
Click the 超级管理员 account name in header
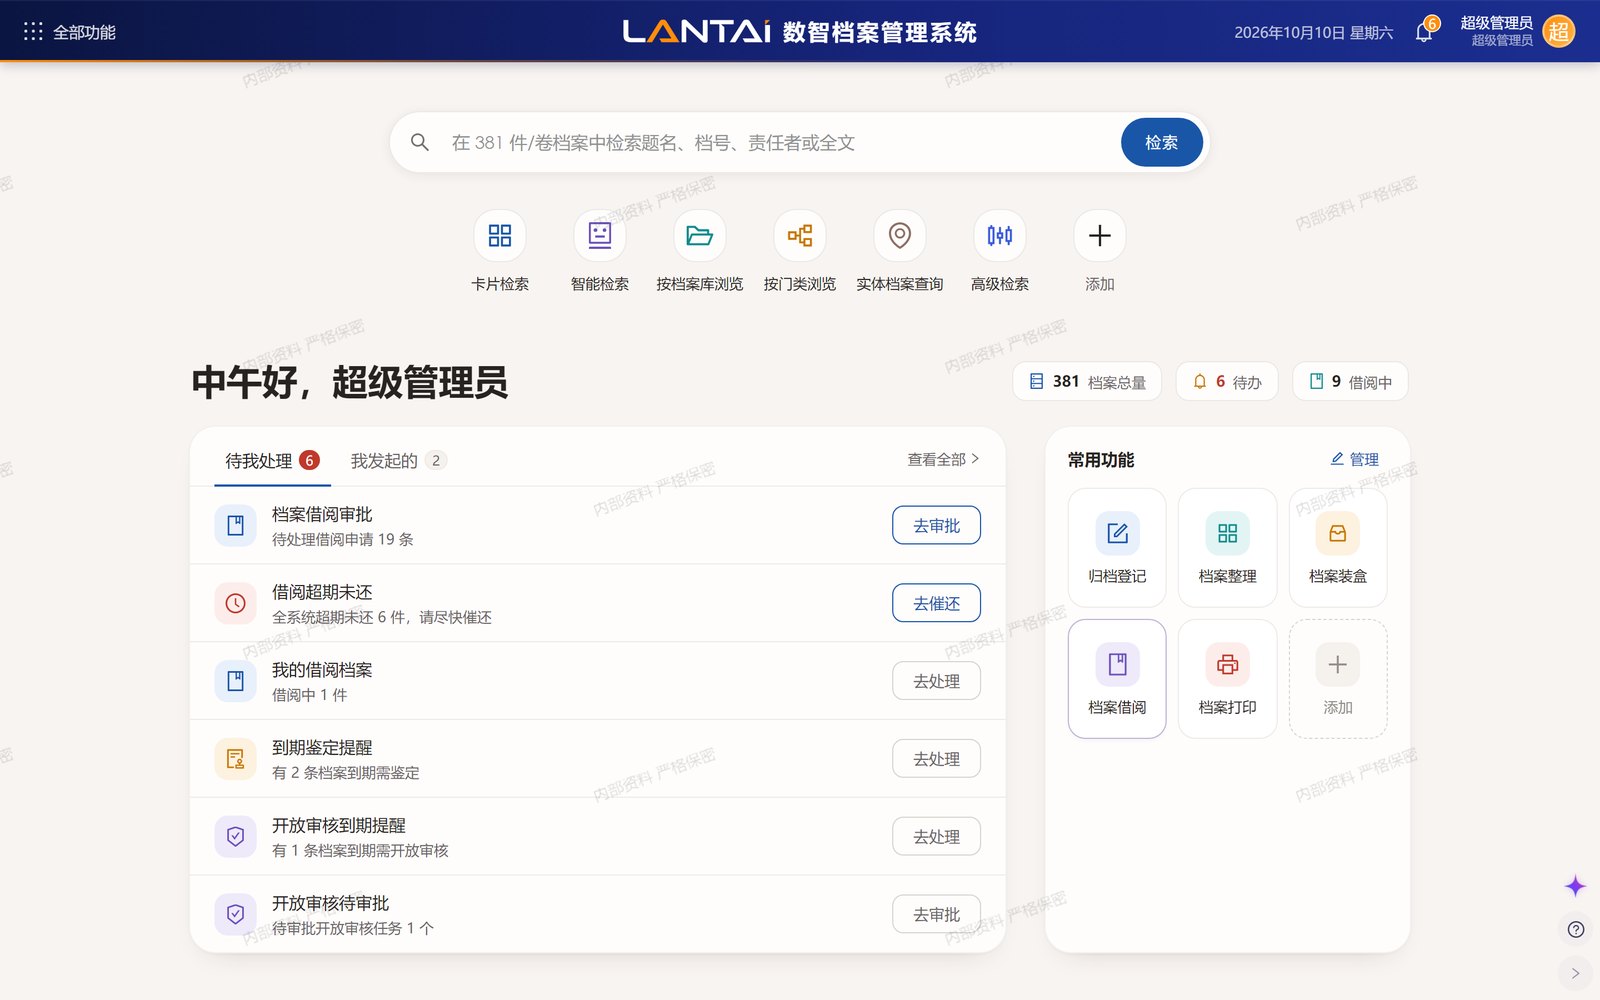point(1496,23)
